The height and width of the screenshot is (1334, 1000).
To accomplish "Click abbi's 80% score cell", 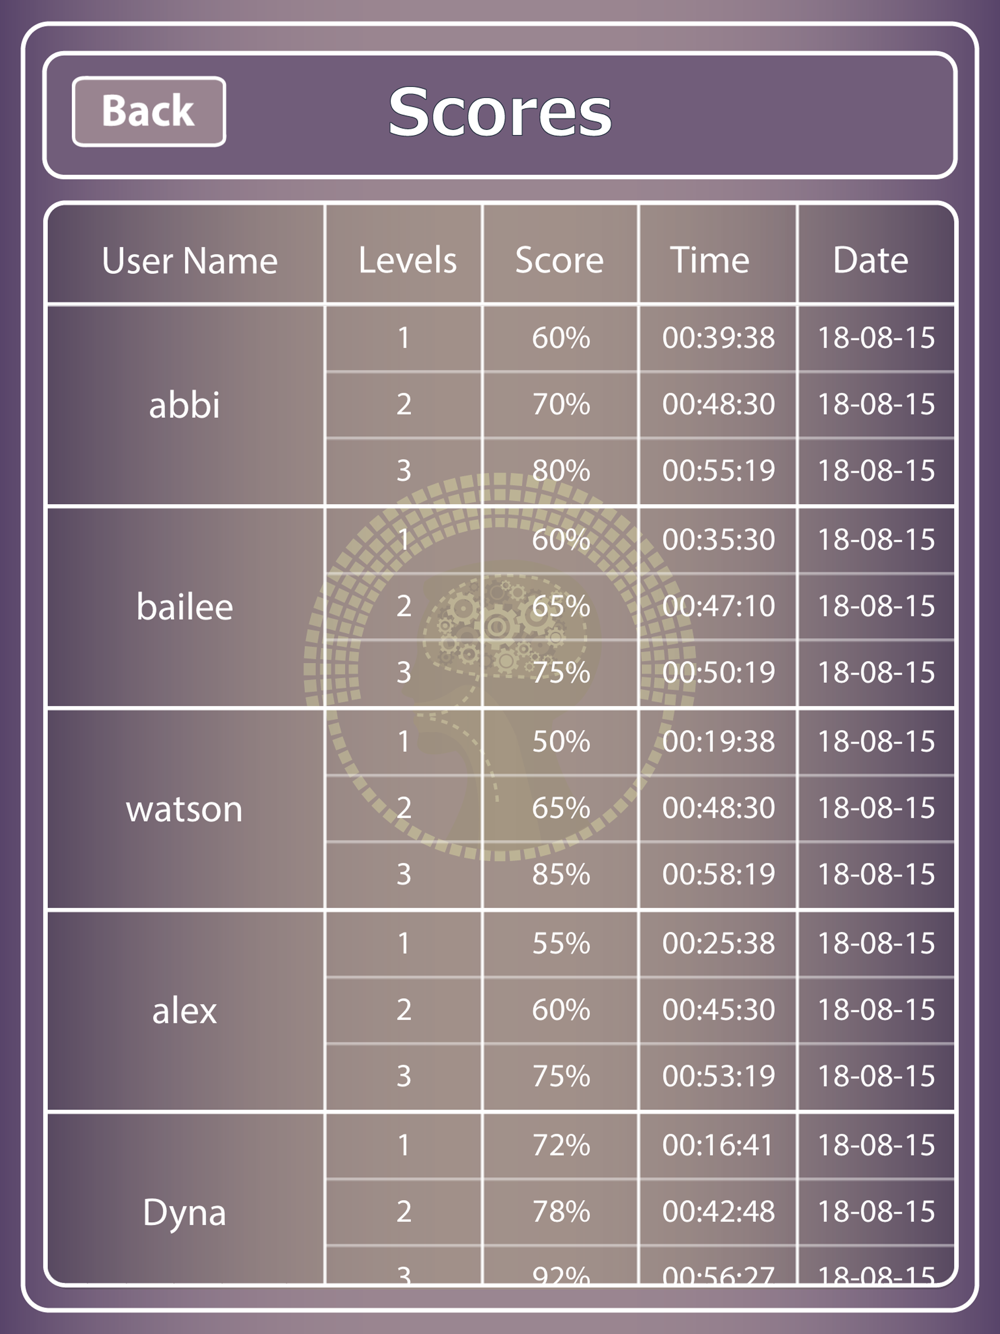I will coord(561,471).
